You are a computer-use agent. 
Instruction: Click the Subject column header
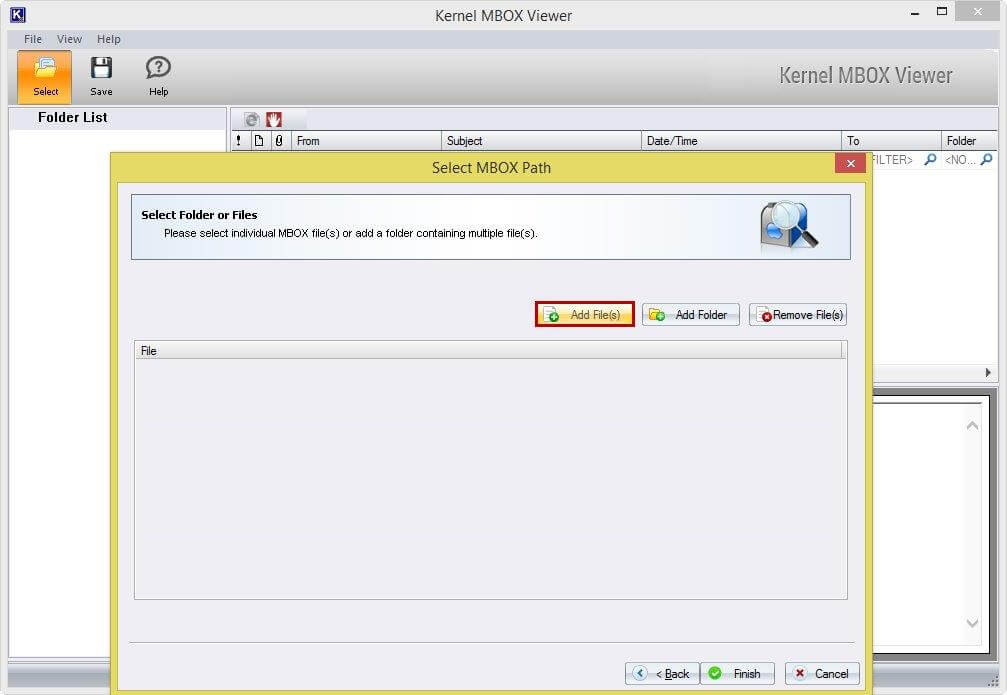coord(541,141)
